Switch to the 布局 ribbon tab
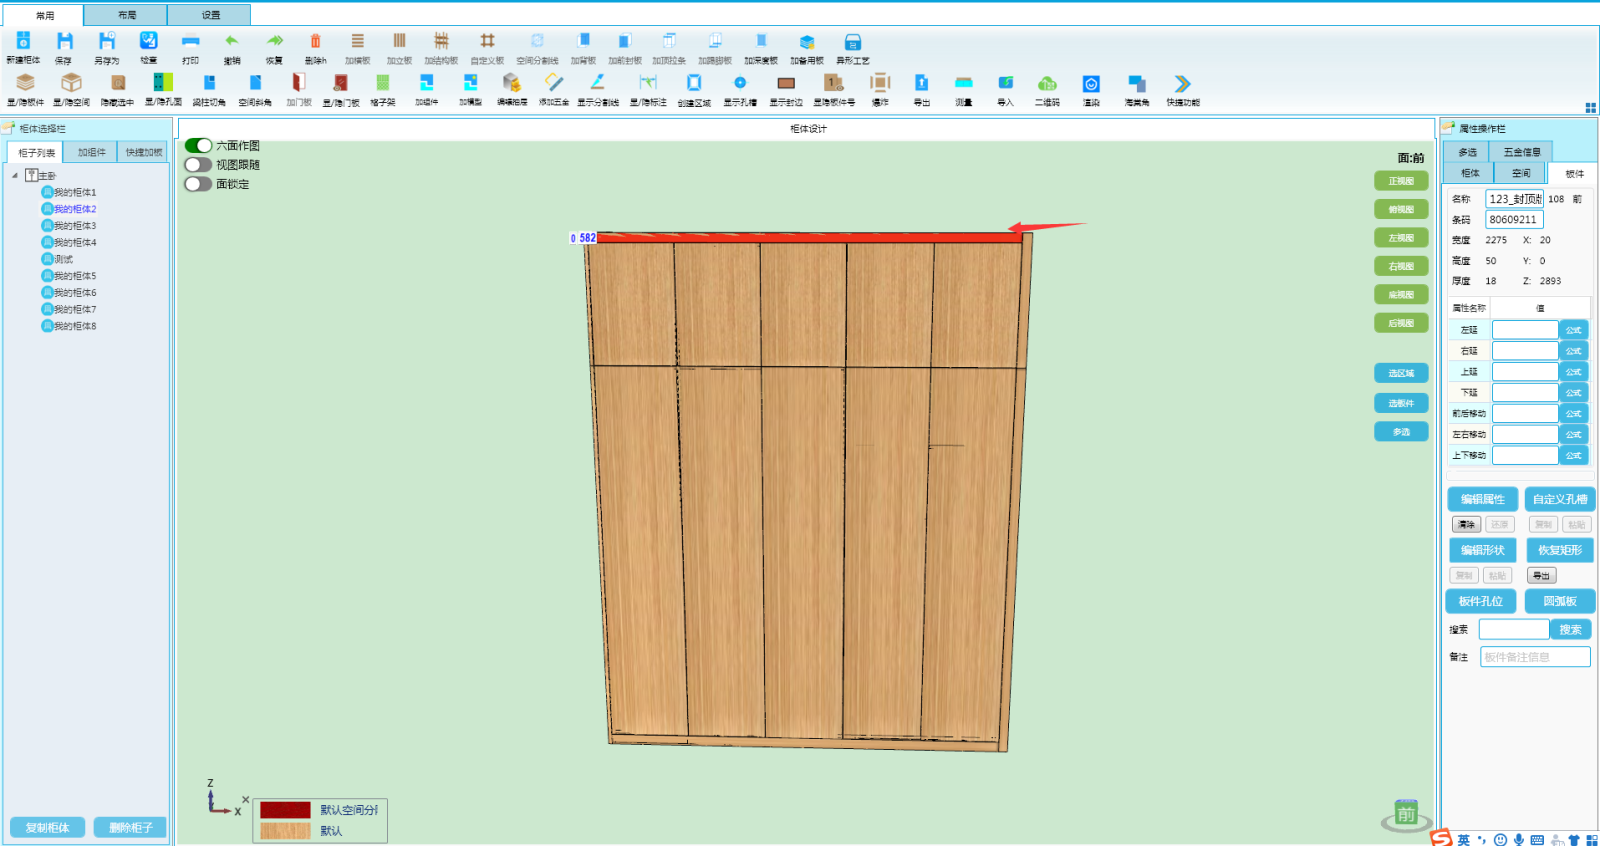This screenshot has width=1600, height=846. pyautogui.click(x=126, y=15)
